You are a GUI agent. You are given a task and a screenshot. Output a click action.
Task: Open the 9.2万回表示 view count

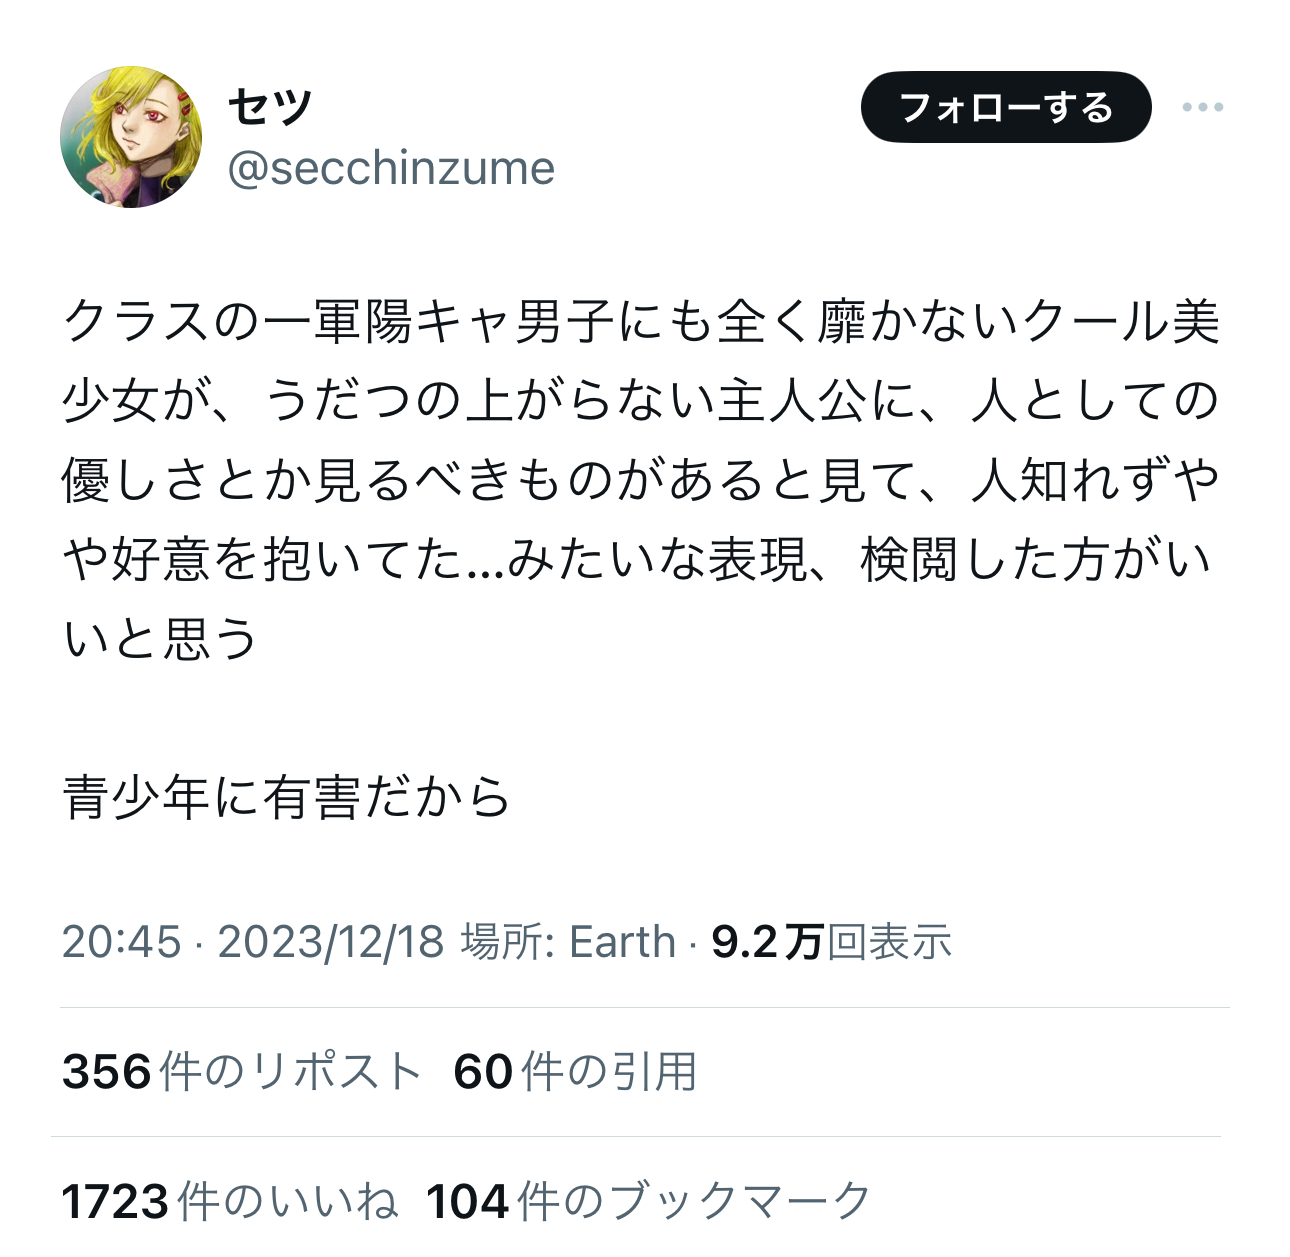pyautogui.click(x=831, y=942)
